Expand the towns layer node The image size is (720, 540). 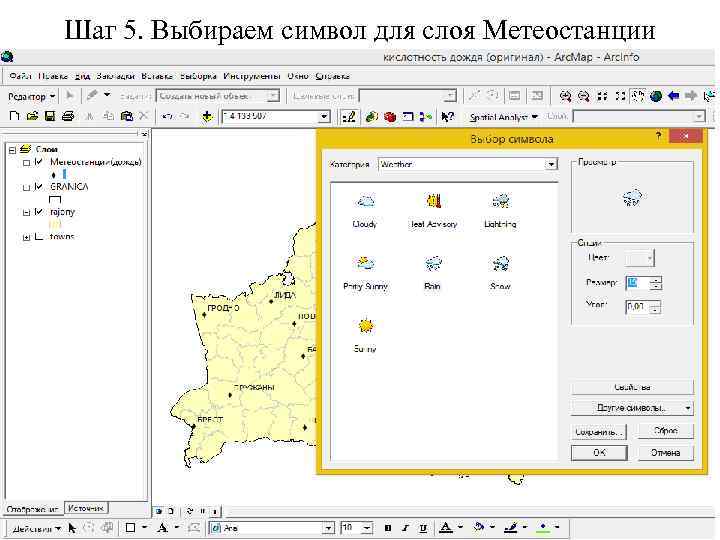click(26, 237)
